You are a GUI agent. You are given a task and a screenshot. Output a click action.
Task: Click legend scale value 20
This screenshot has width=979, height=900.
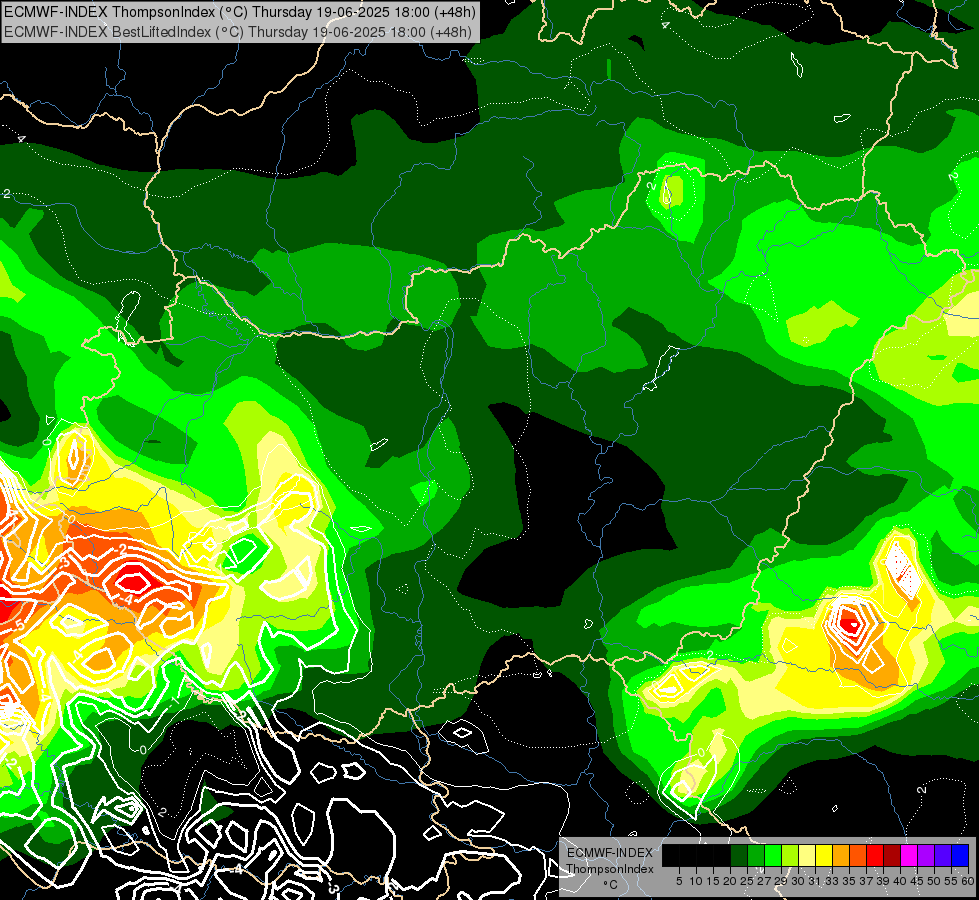coord(730,881)
